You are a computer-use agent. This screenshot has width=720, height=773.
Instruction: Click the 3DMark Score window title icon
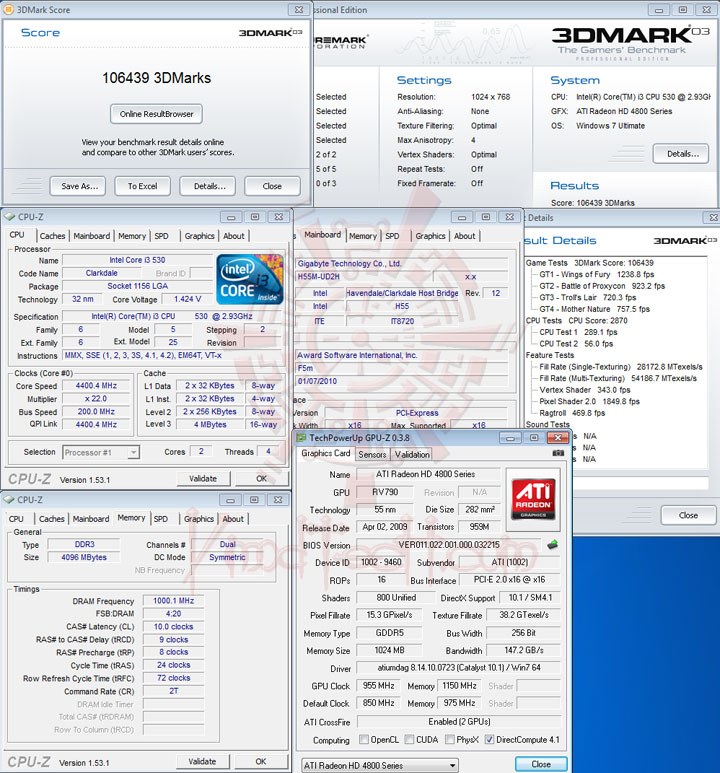point(8,9)
